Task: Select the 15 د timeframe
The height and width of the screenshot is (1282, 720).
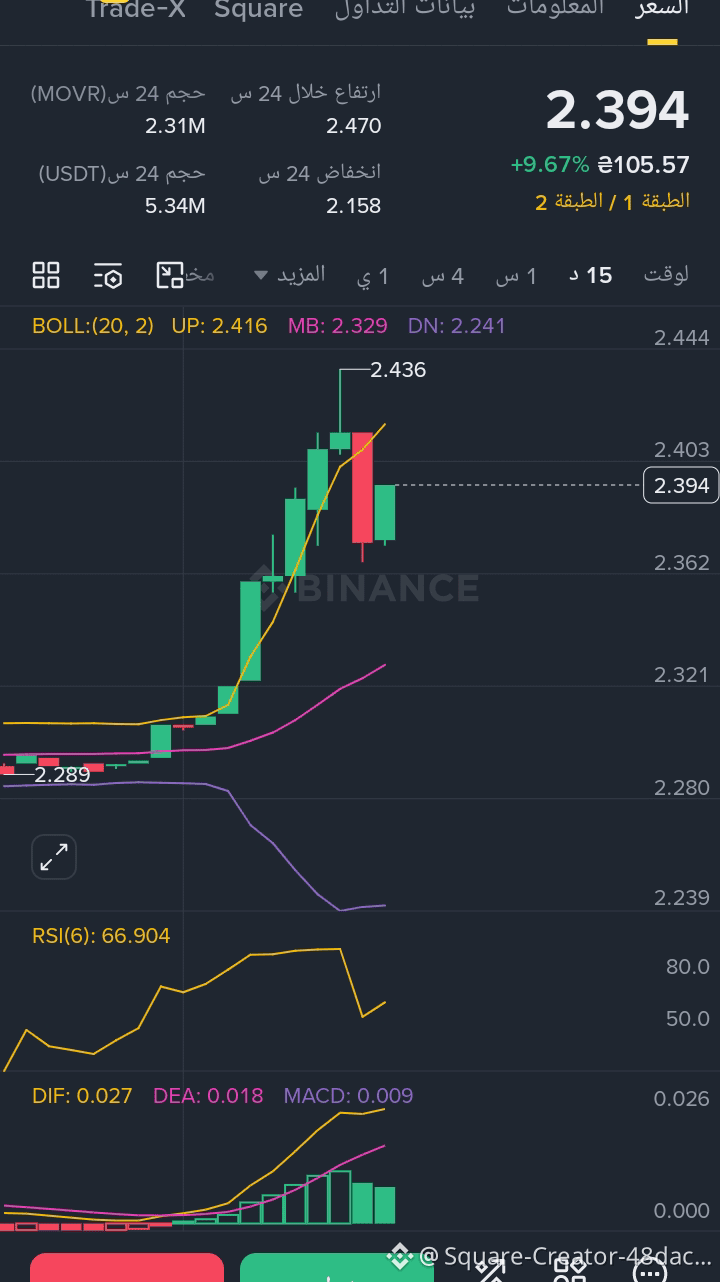Action: (x=590, y=275)
